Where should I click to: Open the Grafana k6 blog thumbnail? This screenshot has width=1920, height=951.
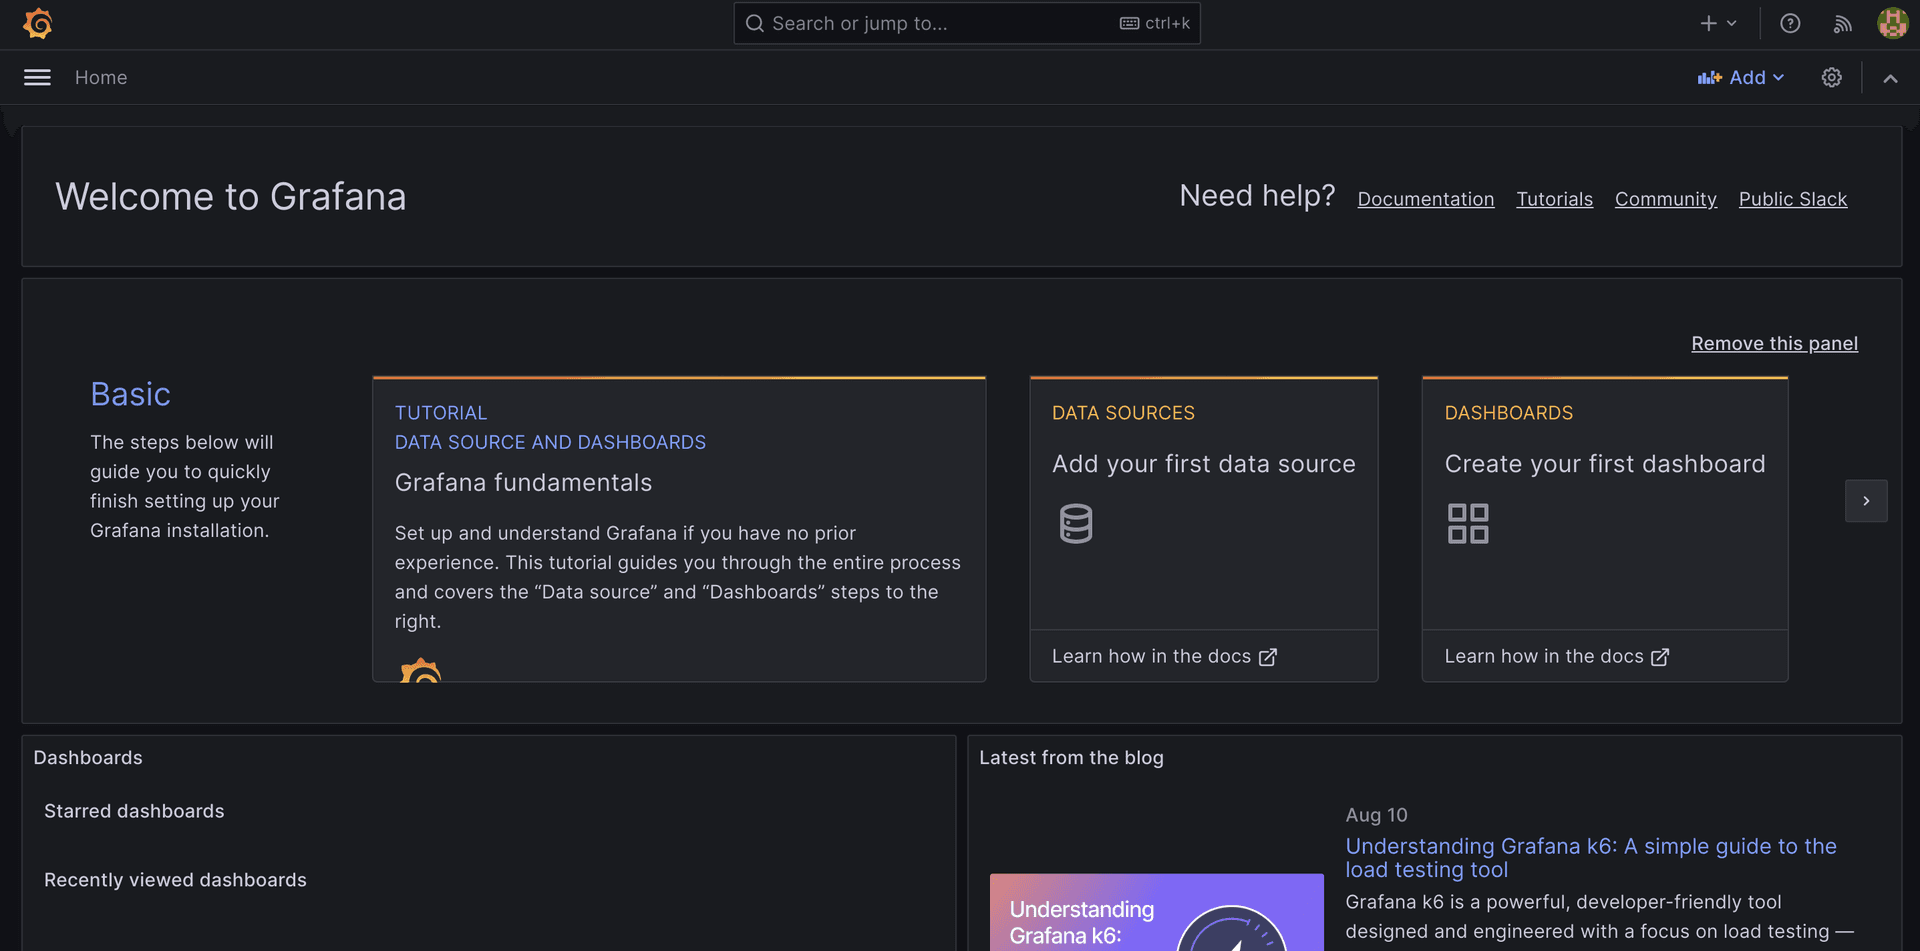click(x=1156, y=912)
